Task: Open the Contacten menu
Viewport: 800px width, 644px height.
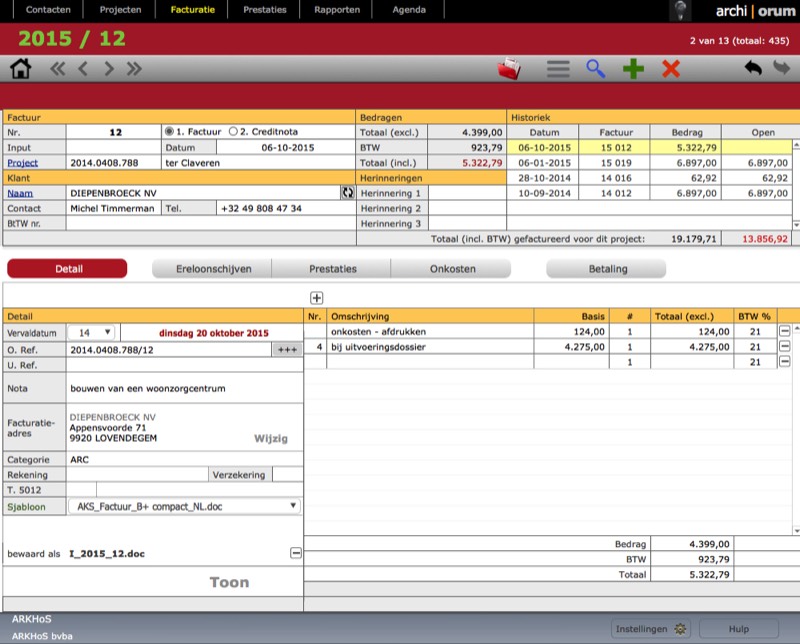Action: point(48,10)
